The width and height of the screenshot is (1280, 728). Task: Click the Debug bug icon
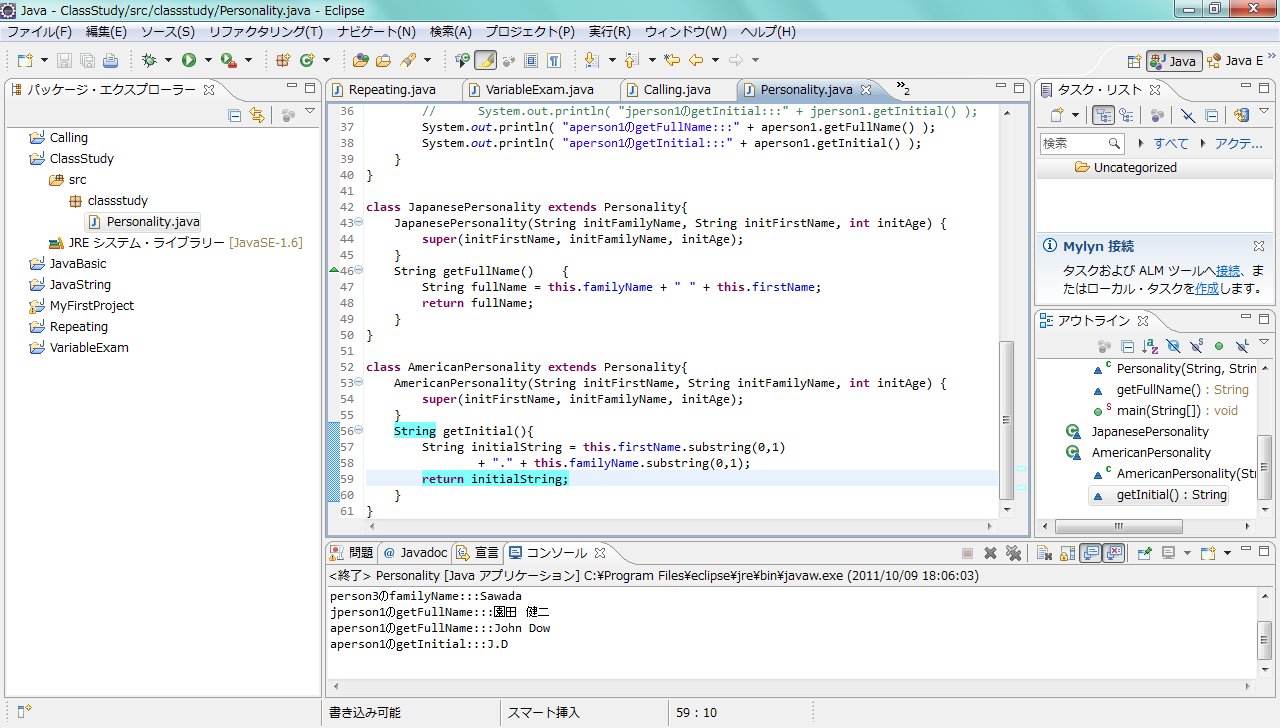point(149,60)
